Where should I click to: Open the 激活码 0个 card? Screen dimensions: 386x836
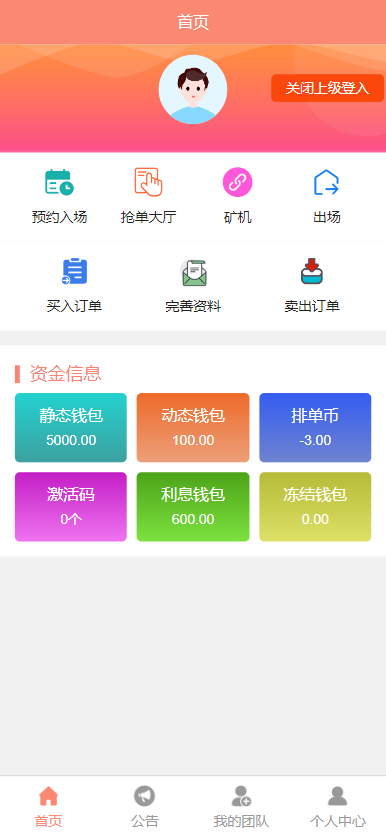point(71,507)
